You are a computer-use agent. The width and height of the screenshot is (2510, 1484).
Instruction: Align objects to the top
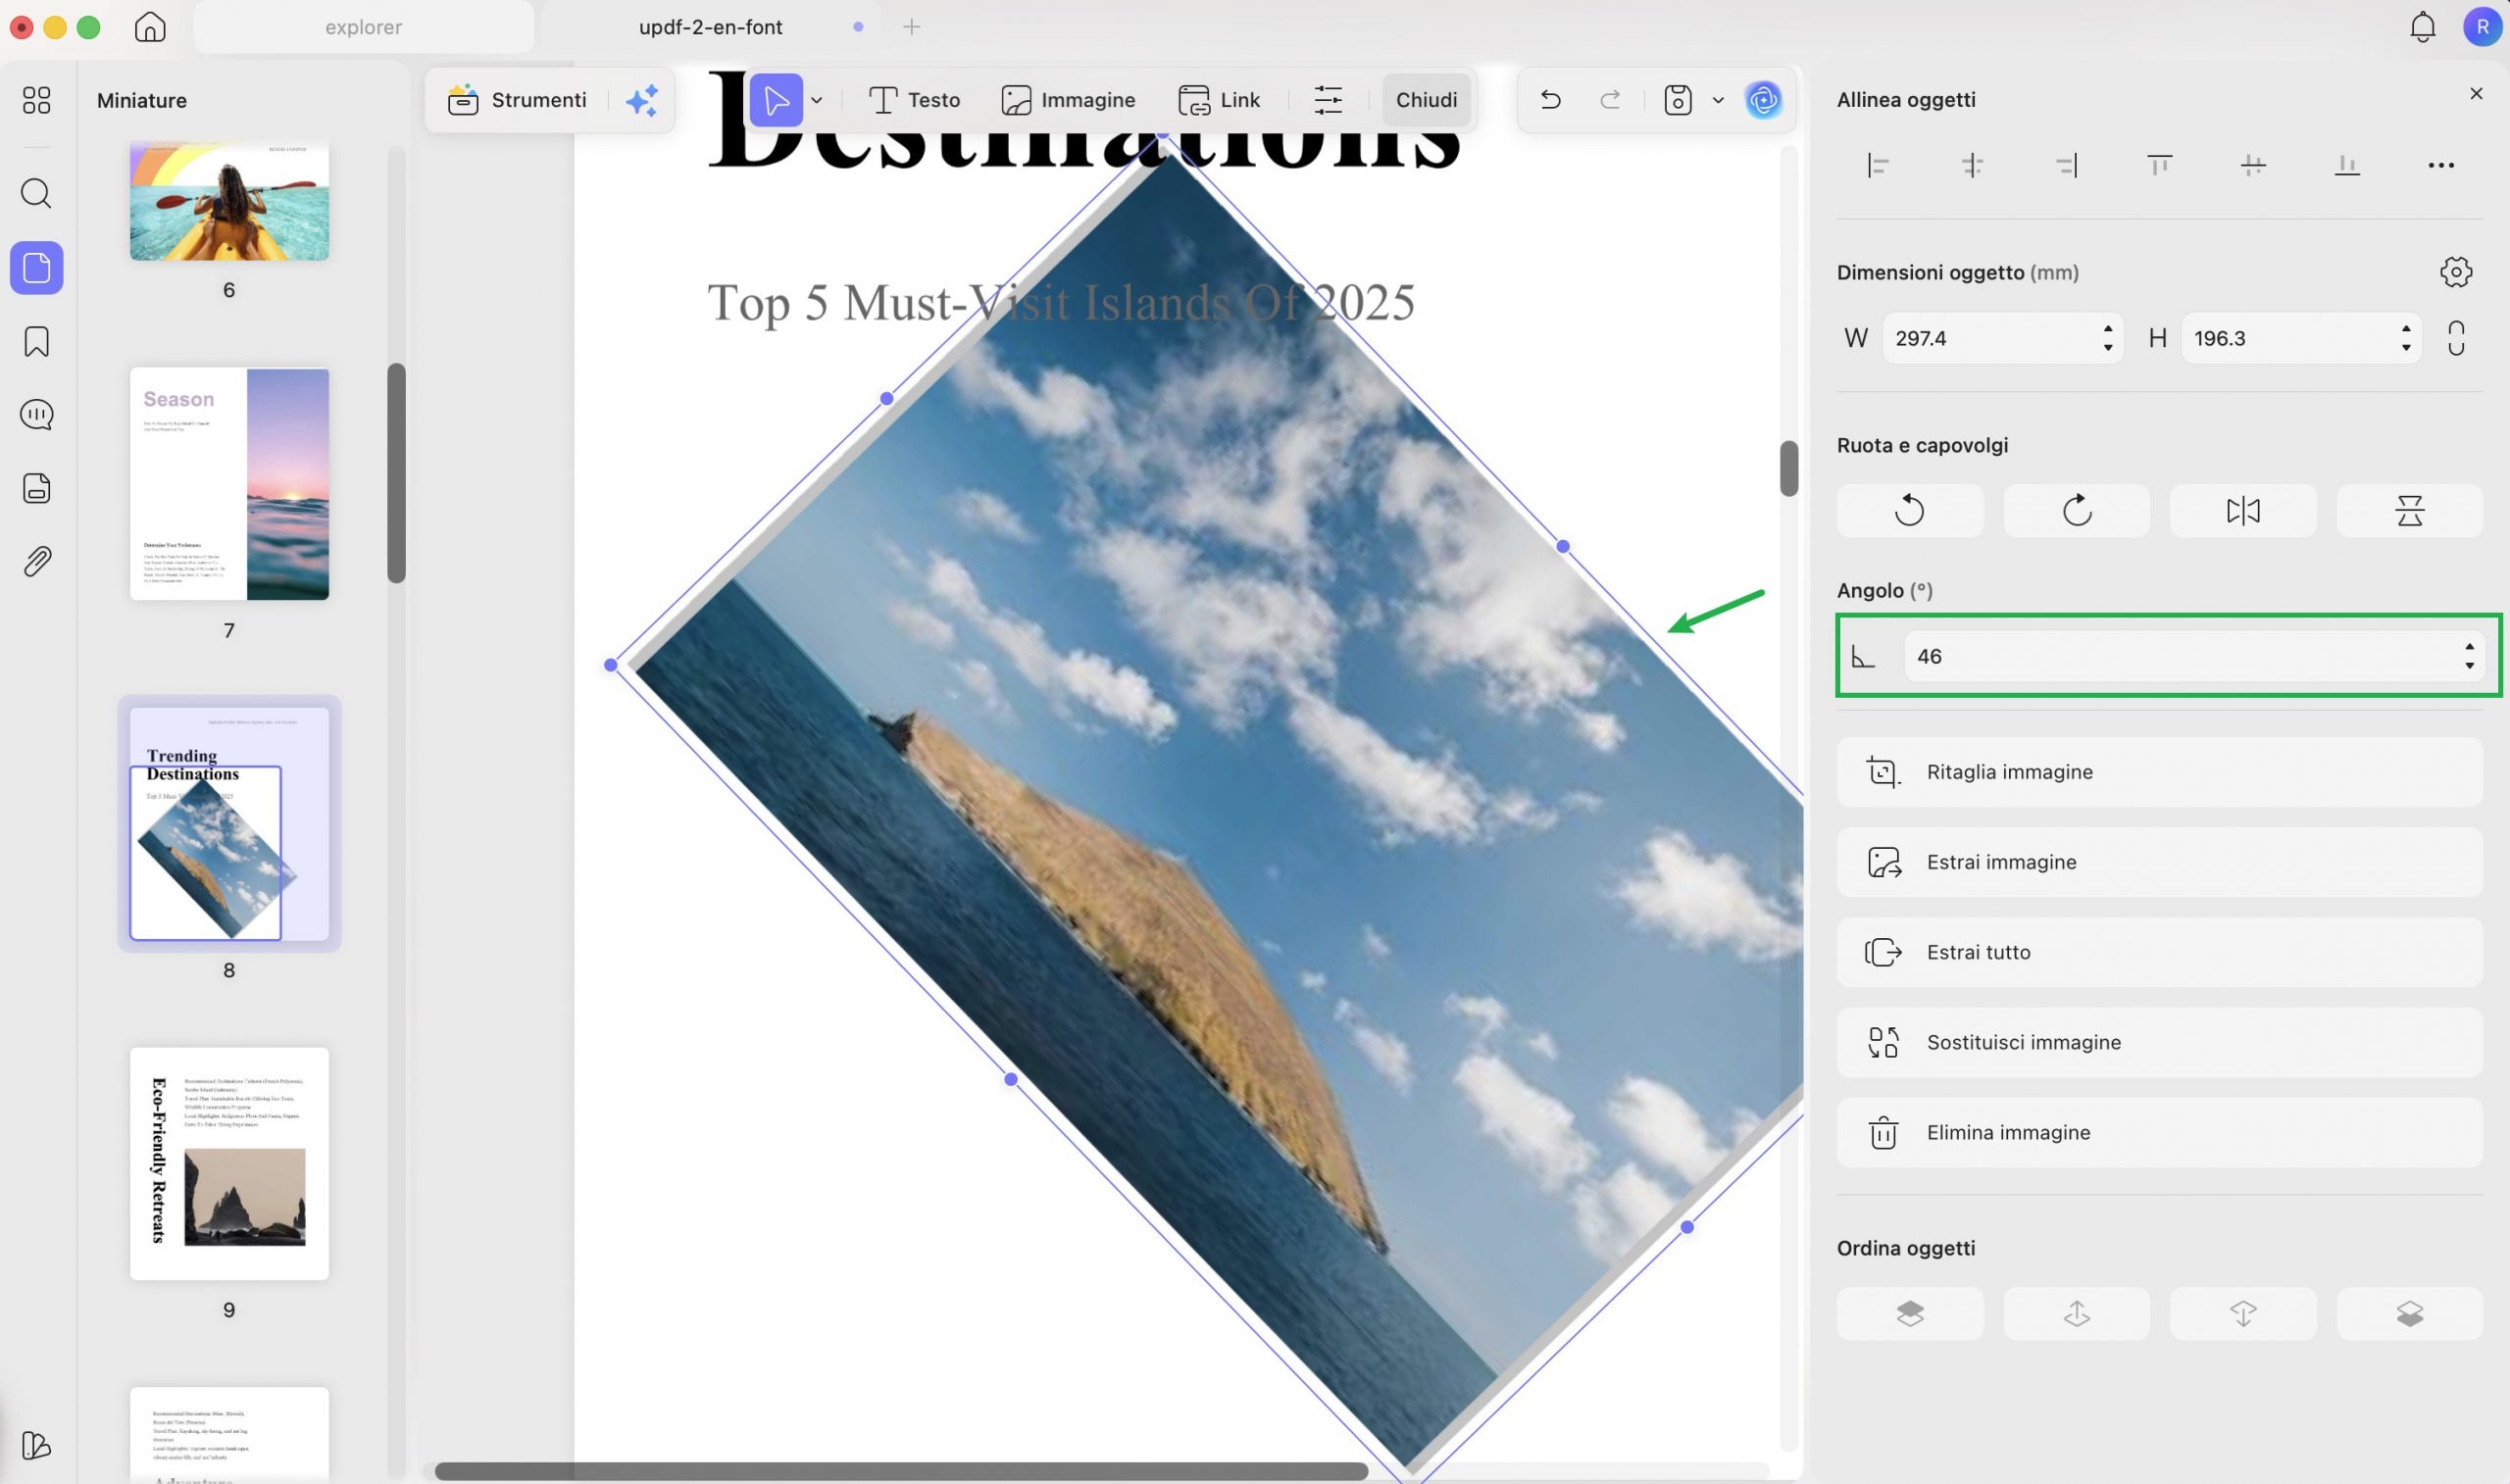2159,165
